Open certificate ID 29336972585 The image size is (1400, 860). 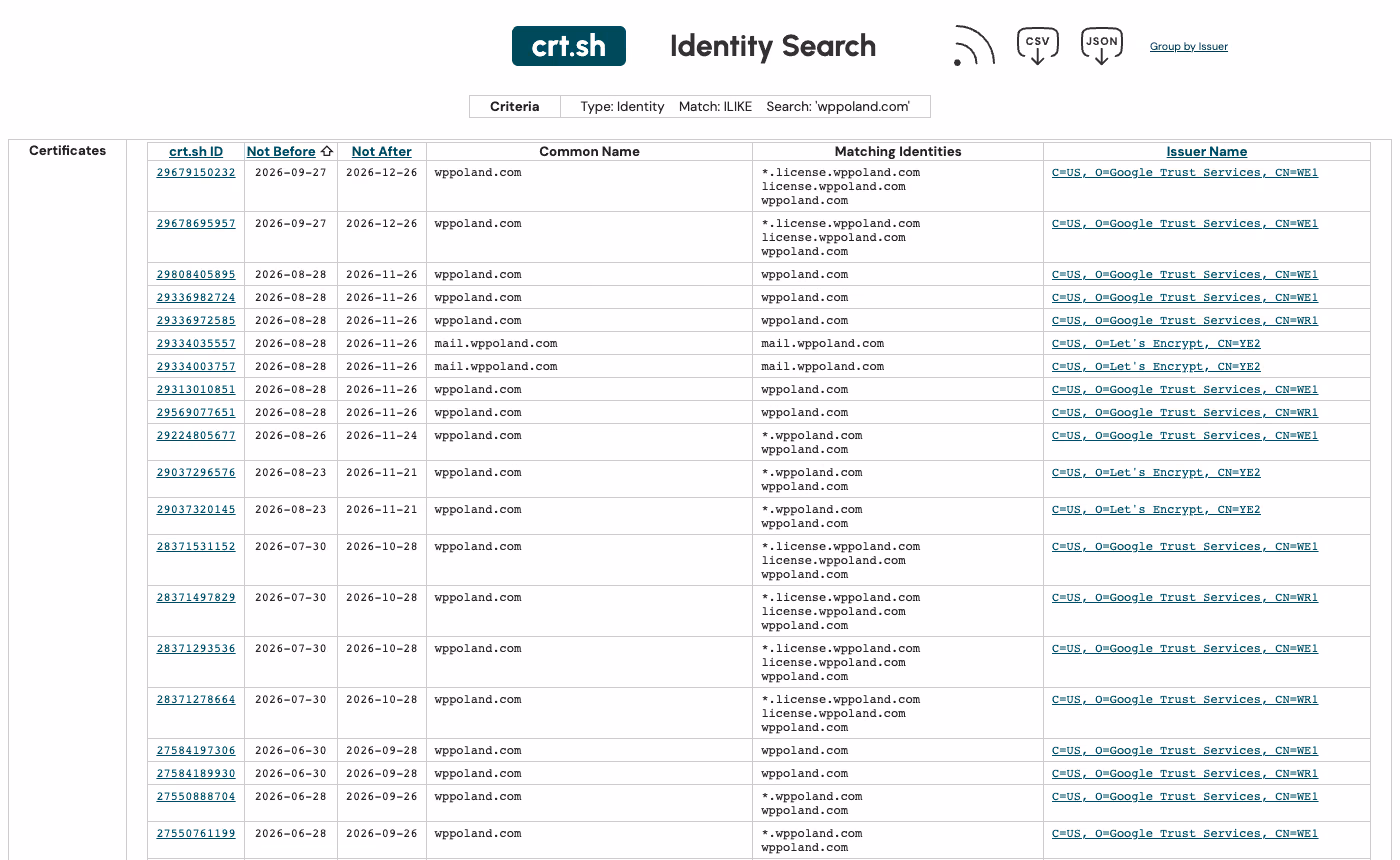coord(196,320)
